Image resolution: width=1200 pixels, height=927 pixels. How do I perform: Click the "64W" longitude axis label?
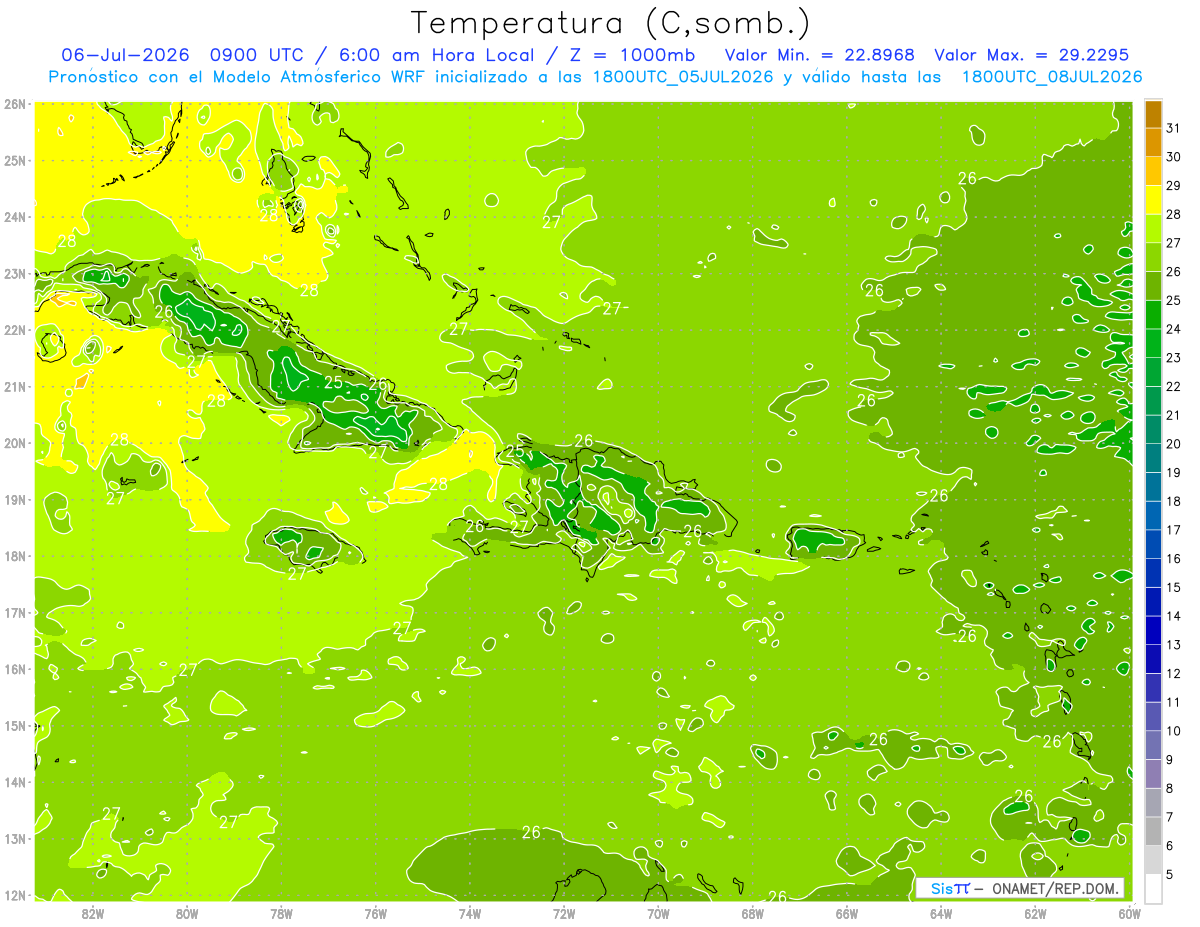pos(941,913)
